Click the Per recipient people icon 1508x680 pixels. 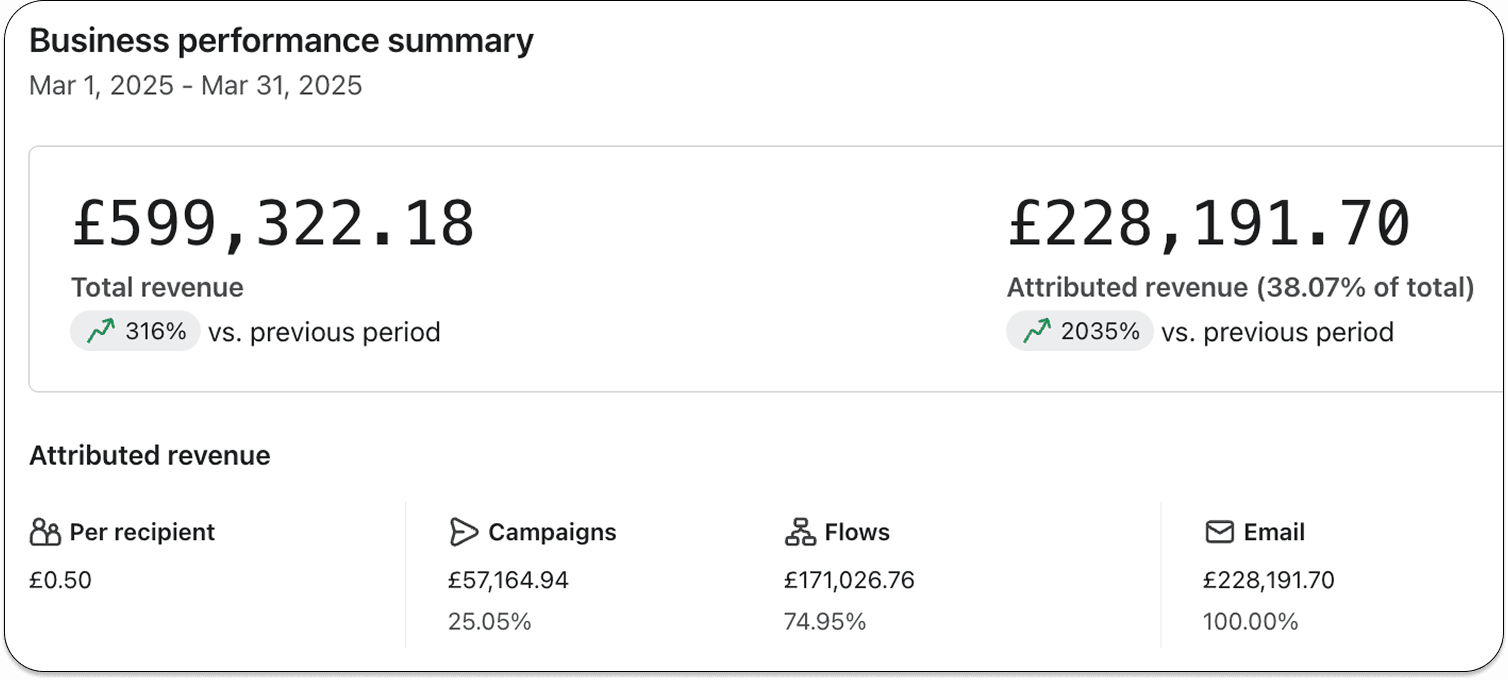coord(46,532)
